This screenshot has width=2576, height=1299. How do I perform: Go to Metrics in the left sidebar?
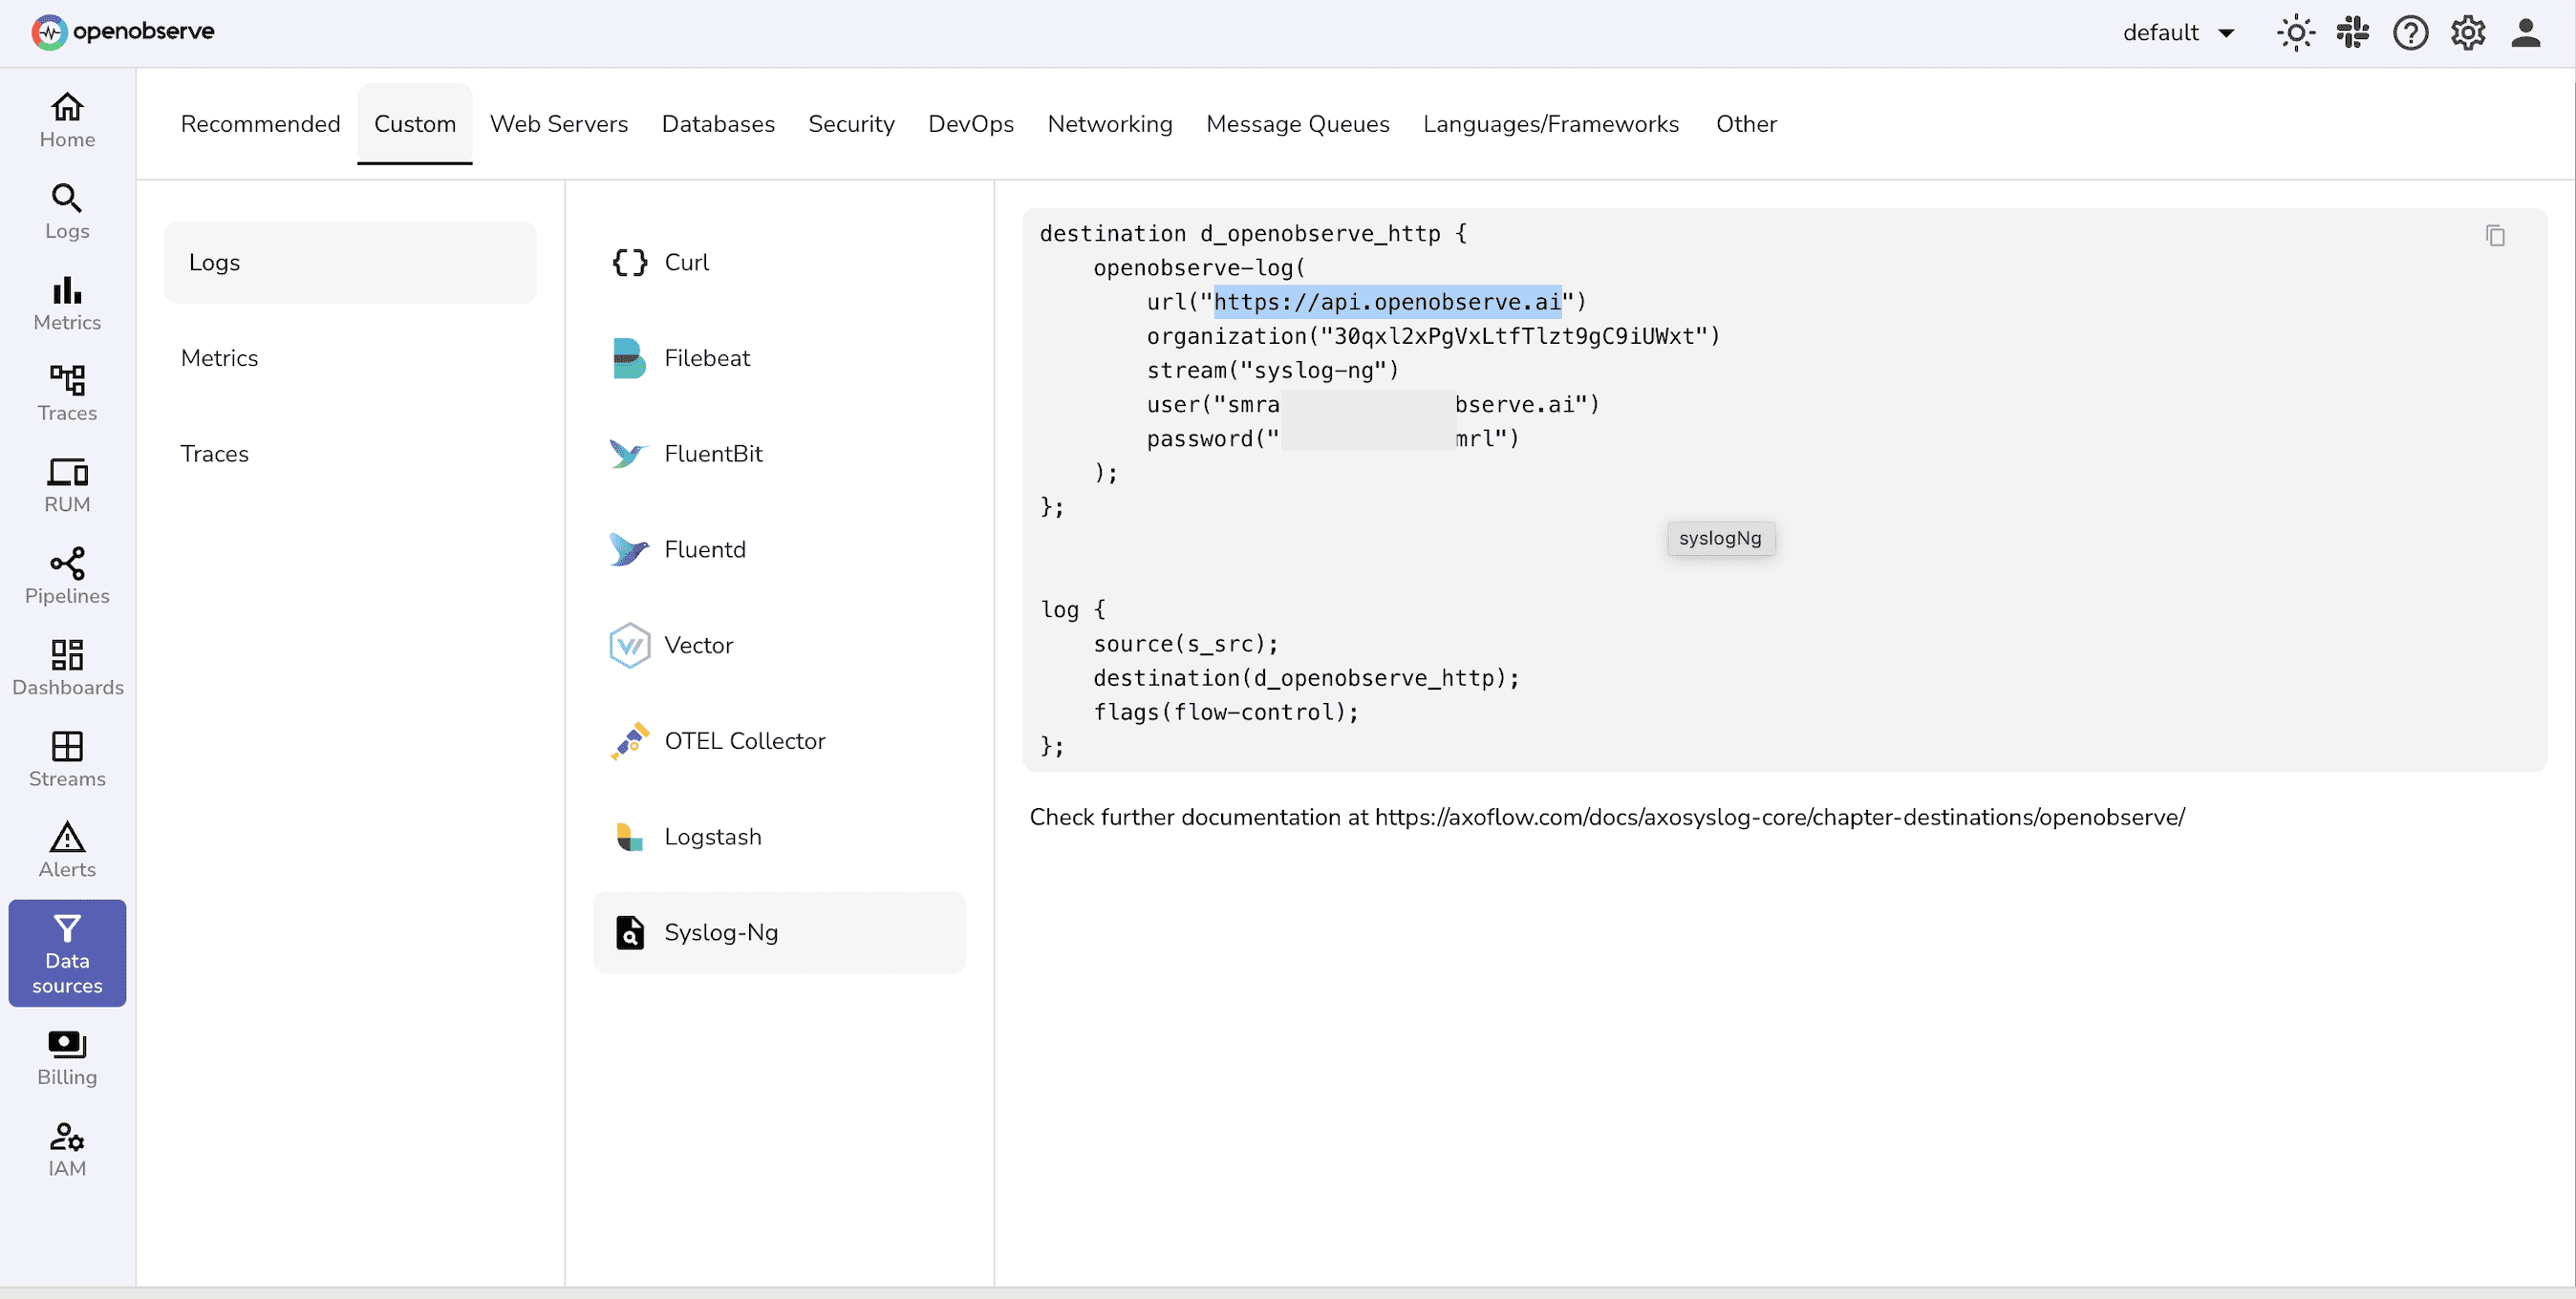pos(67,303)
